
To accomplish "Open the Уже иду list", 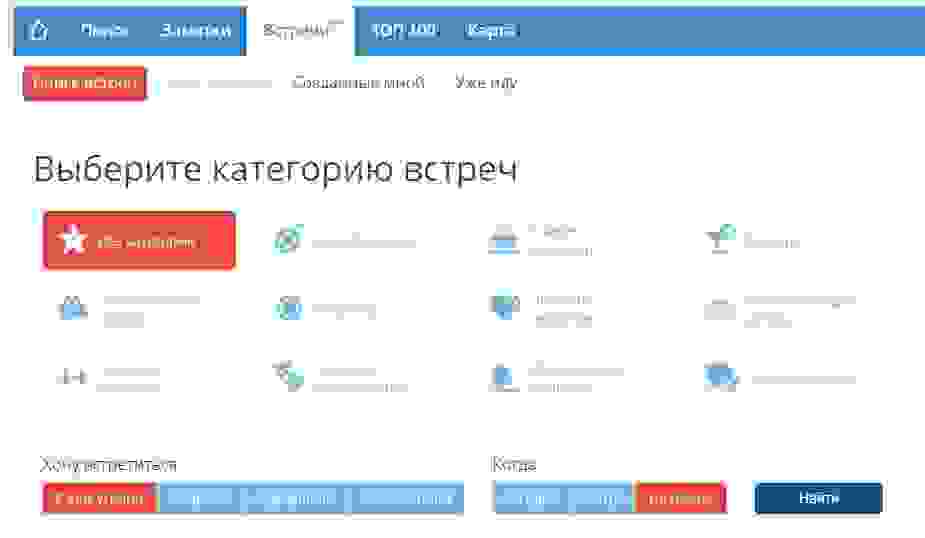I will pos(486,83).
